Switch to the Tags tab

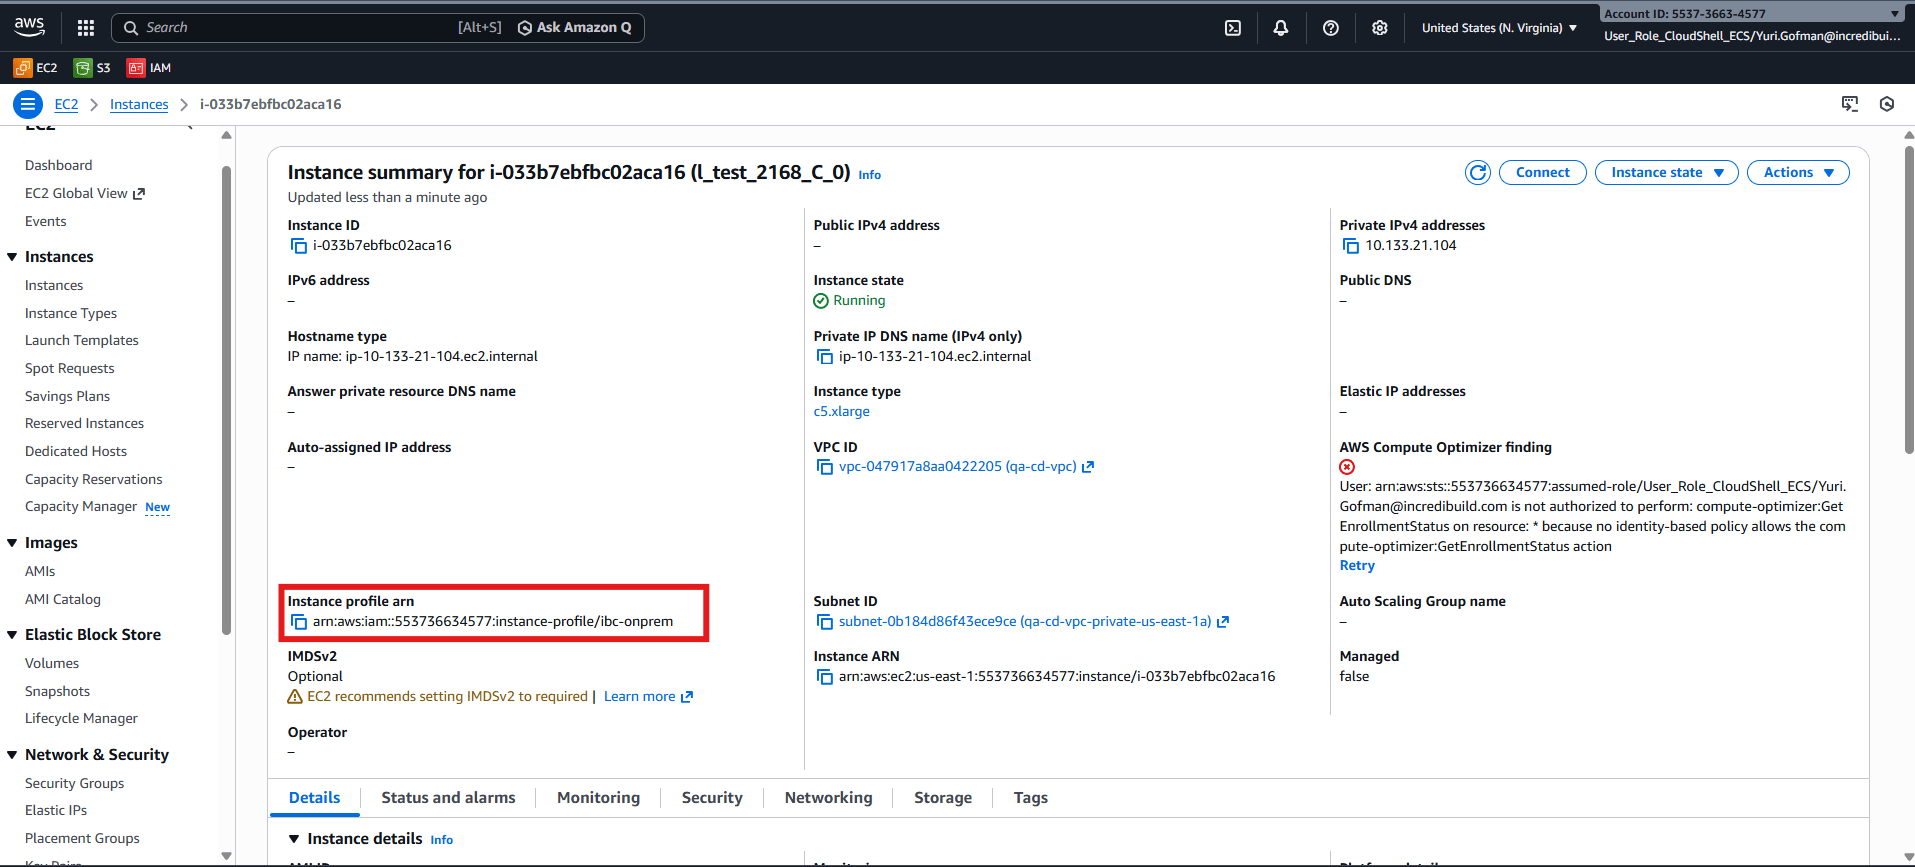click(1030, 798)
